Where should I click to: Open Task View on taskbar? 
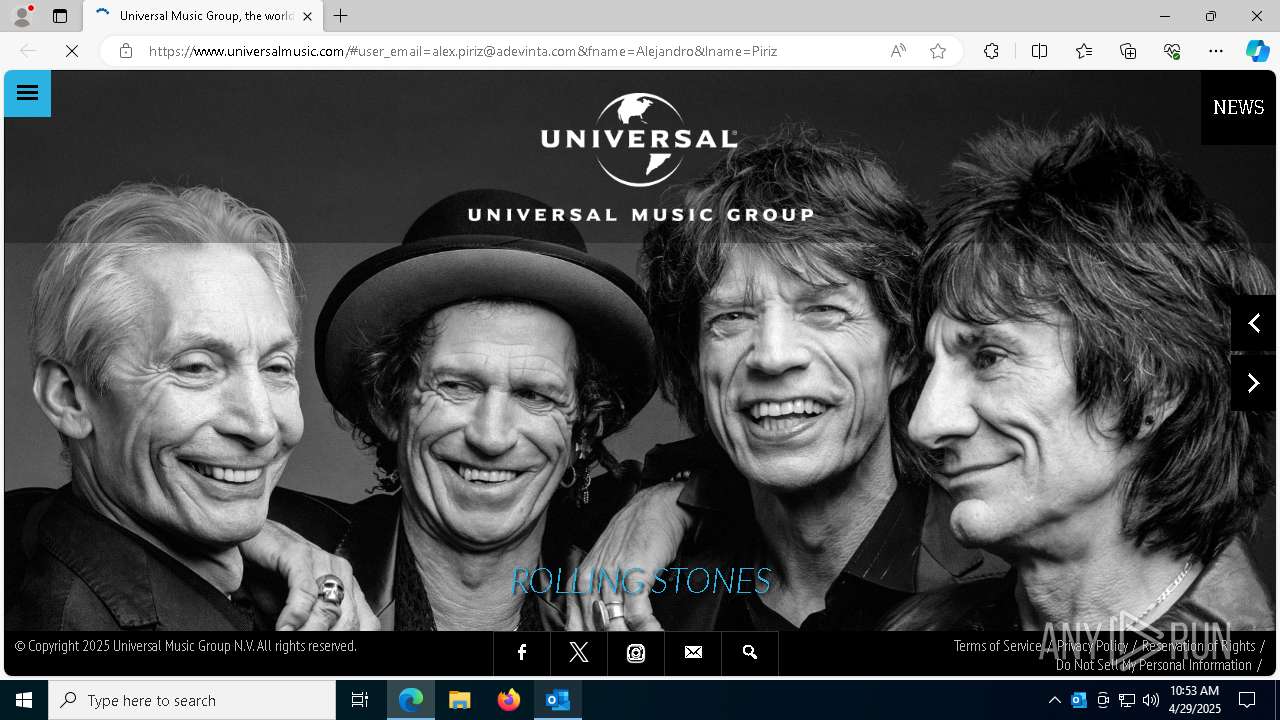tap(360, 700)
